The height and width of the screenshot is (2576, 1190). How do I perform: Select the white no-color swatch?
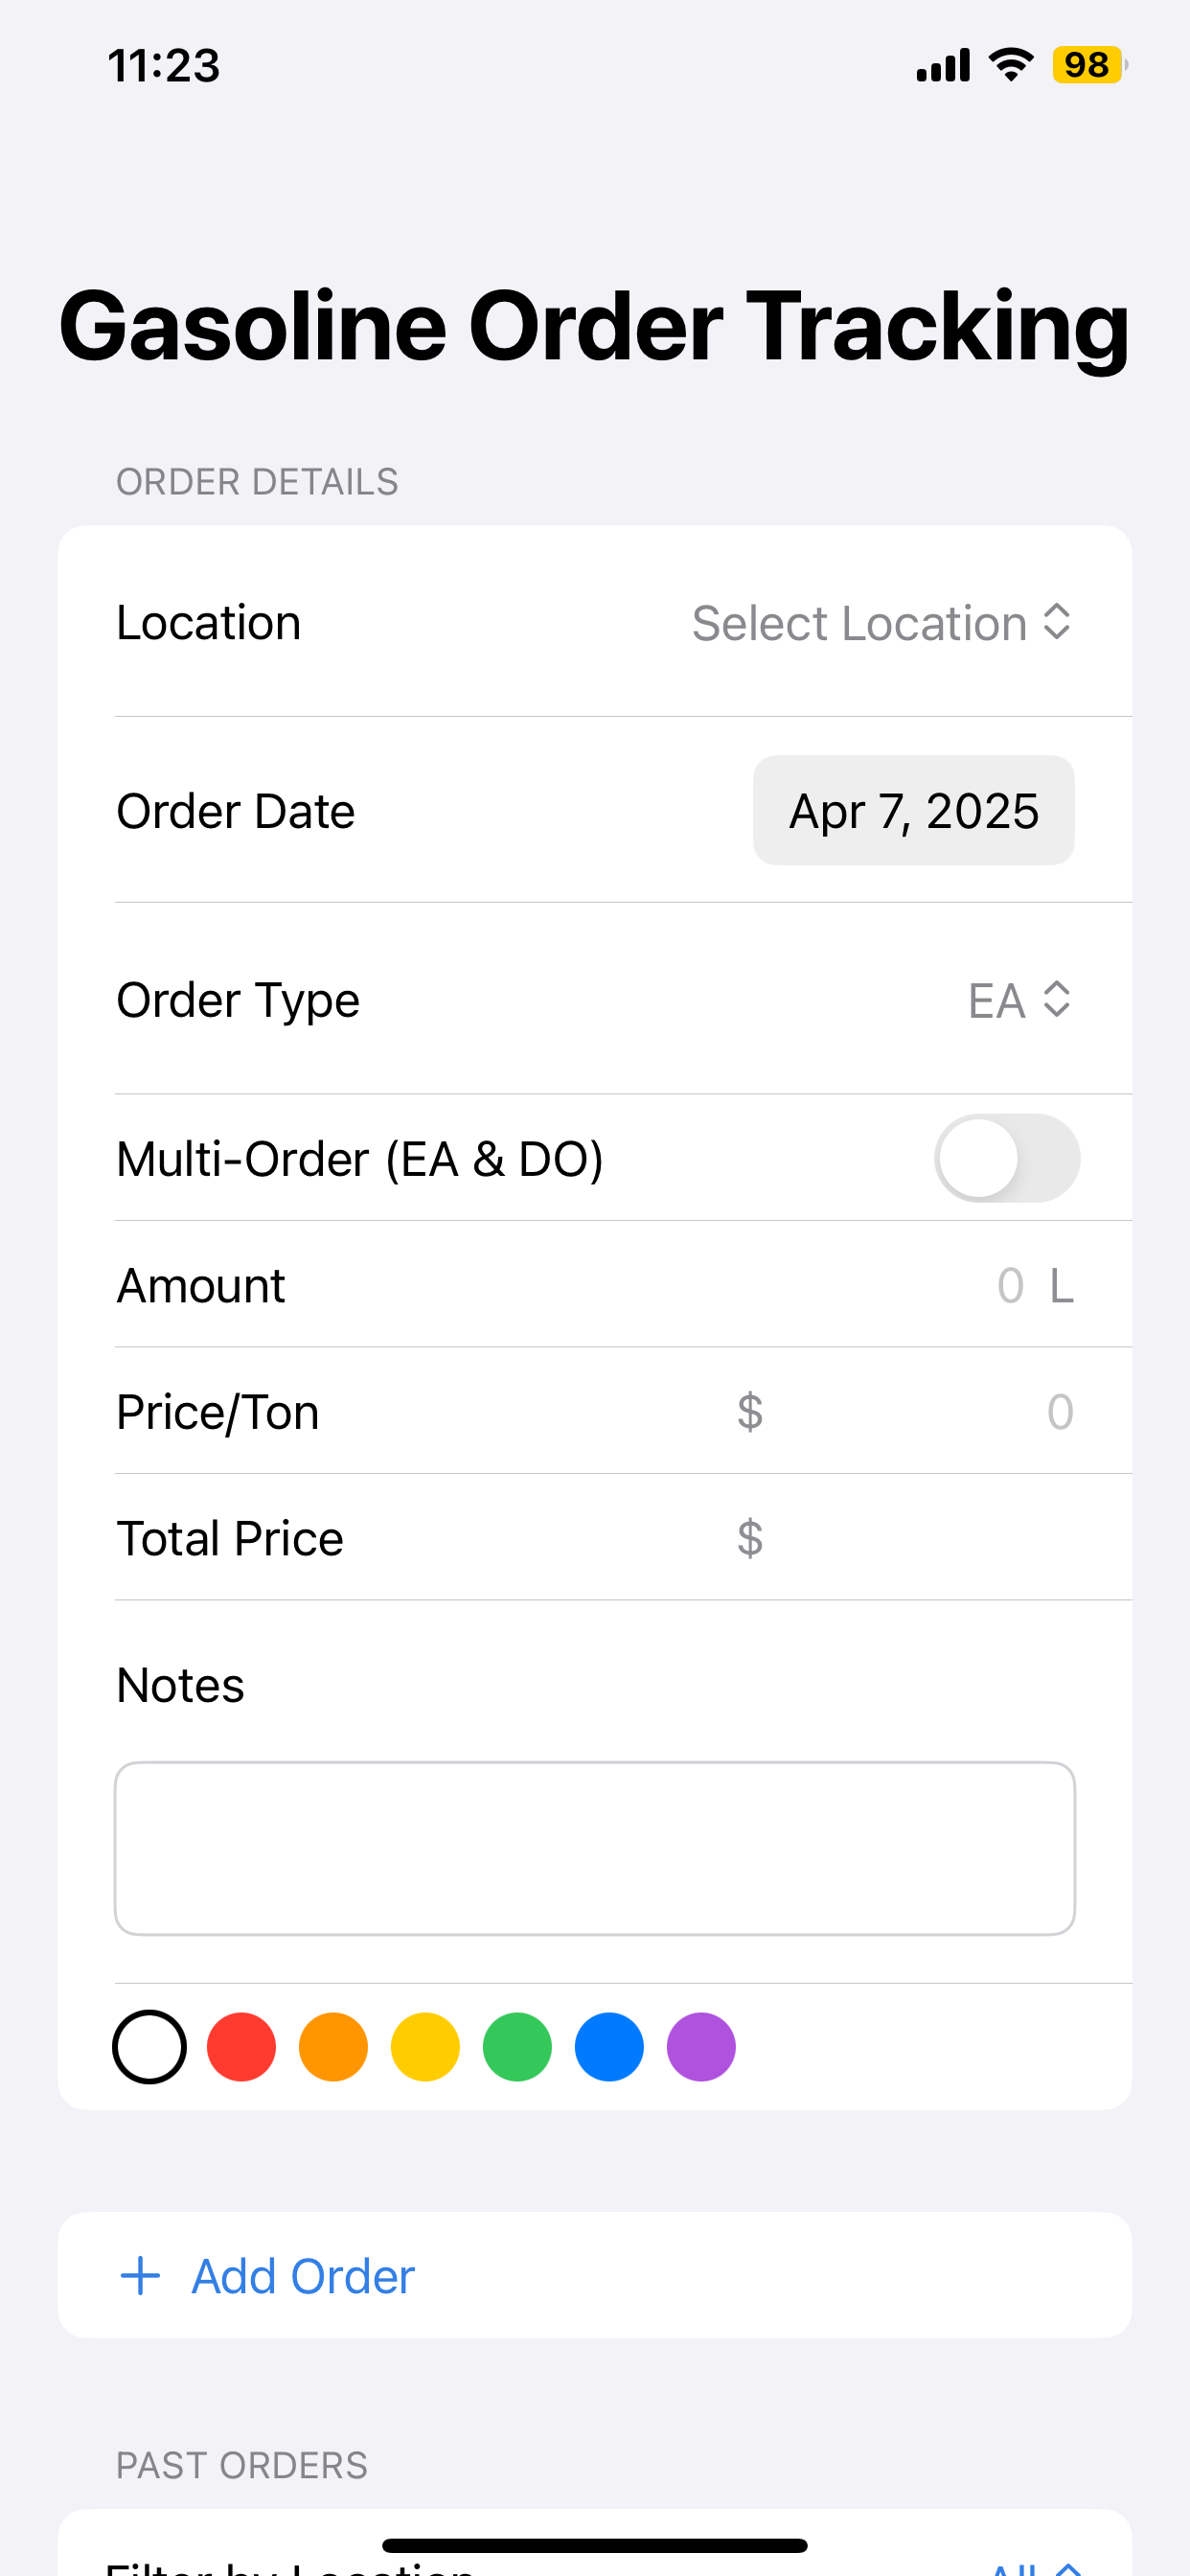click(149, 2047)
